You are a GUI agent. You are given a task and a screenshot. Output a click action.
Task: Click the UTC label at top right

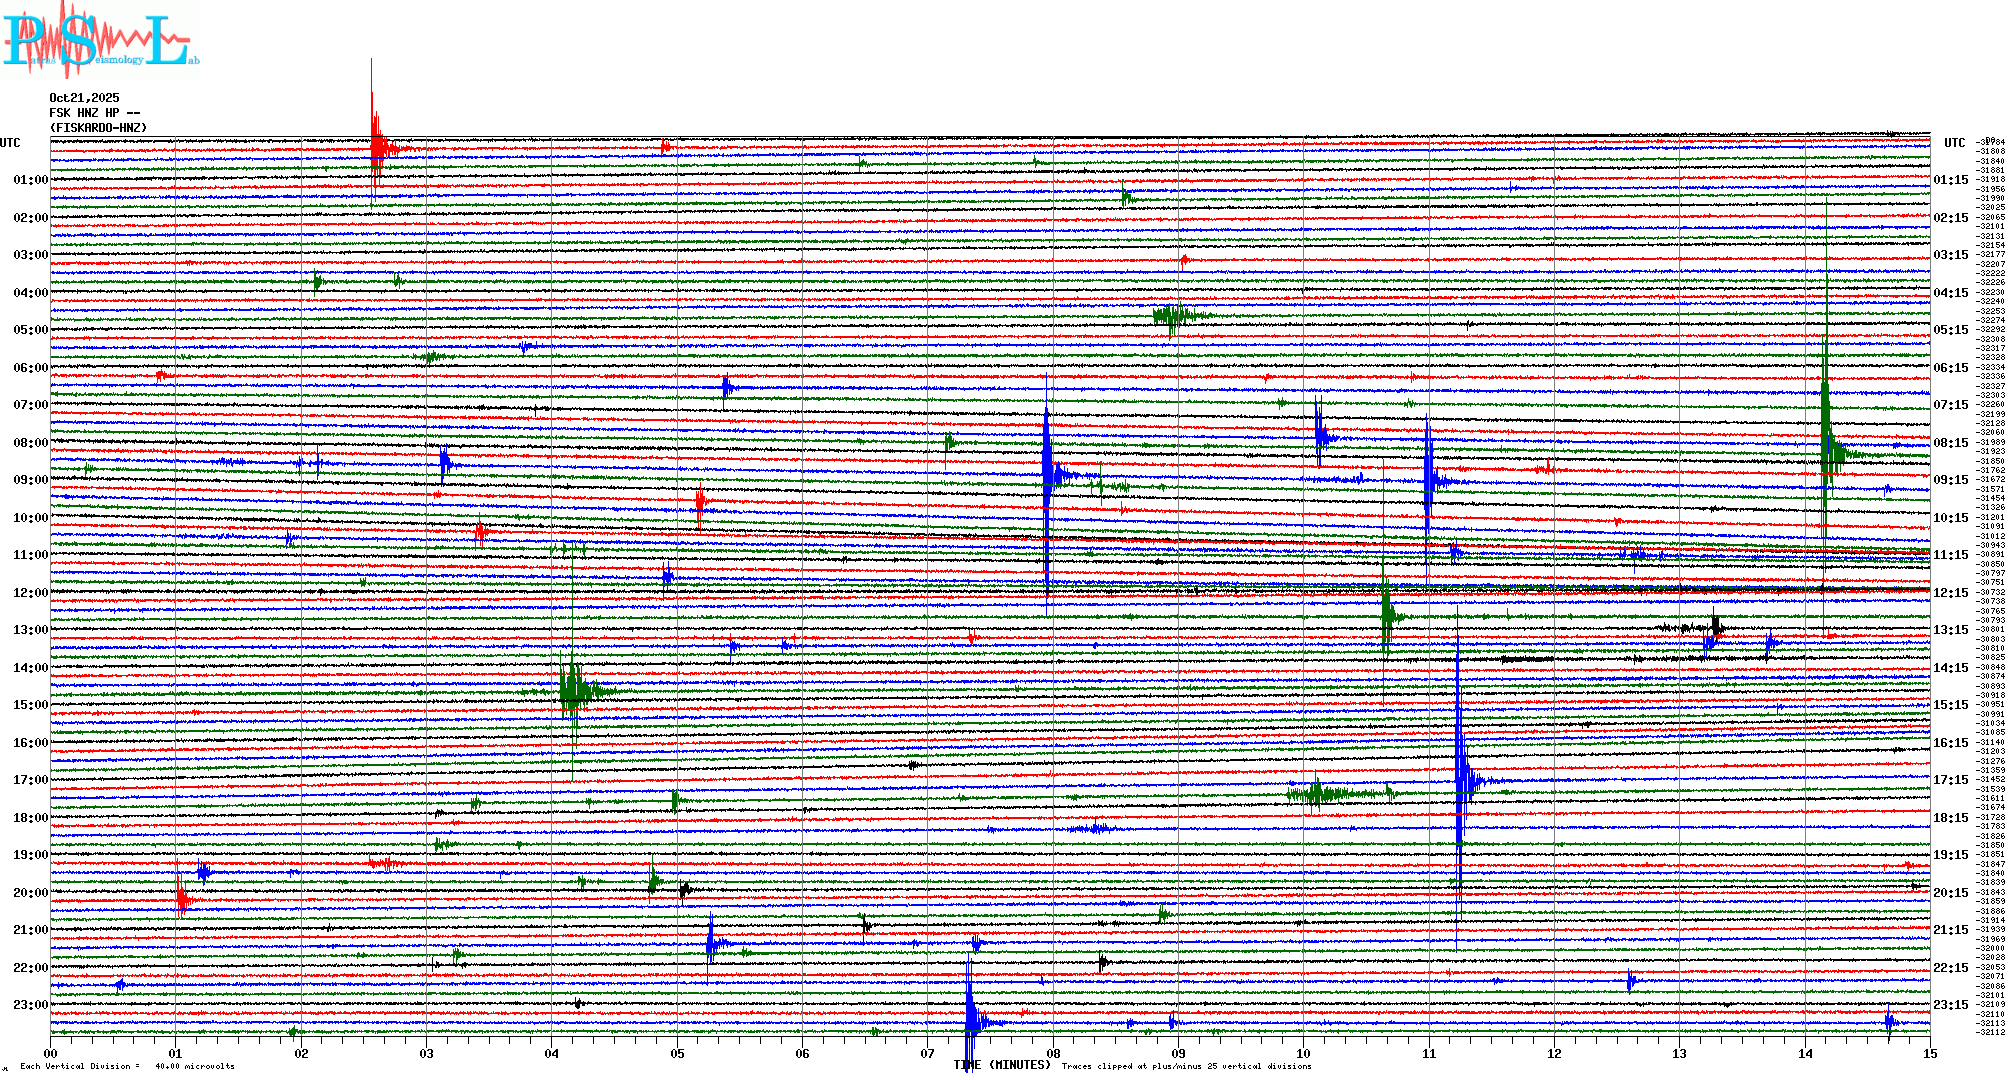point(1954,143)
